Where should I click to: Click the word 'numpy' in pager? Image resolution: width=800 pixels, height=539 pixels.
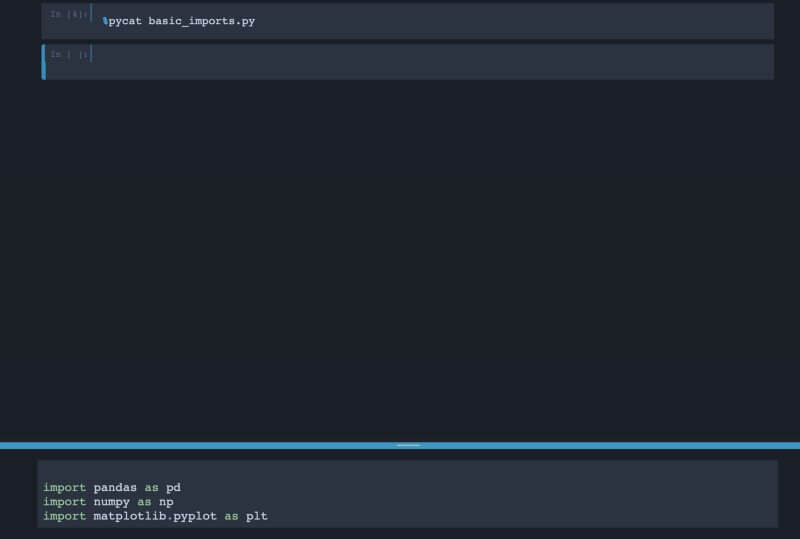point(112,502)
